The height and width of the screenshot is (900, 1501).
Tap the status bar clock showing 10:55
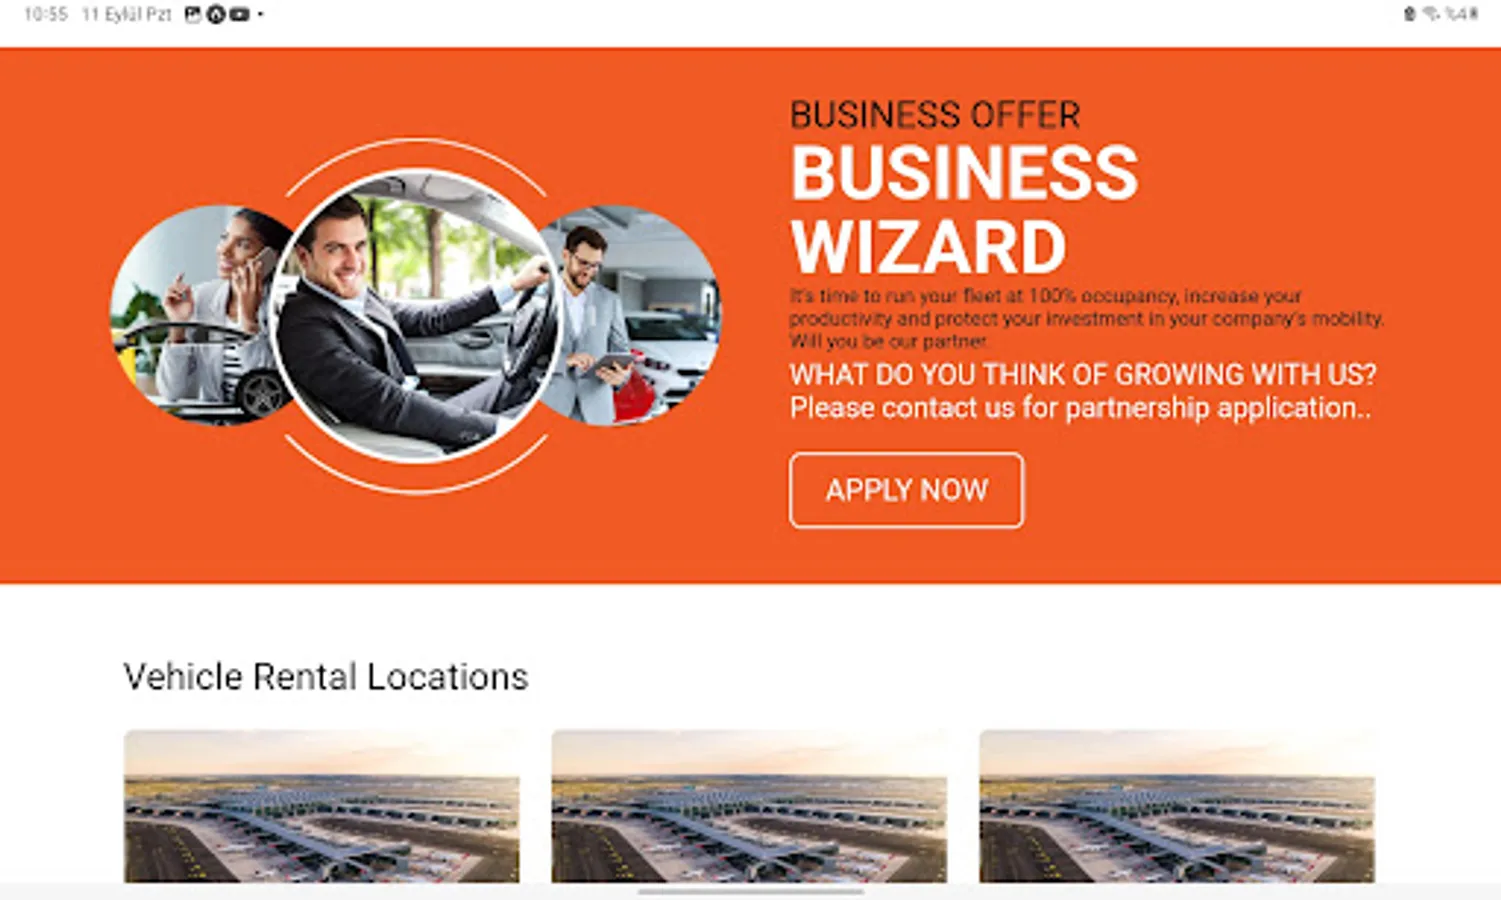46,14
